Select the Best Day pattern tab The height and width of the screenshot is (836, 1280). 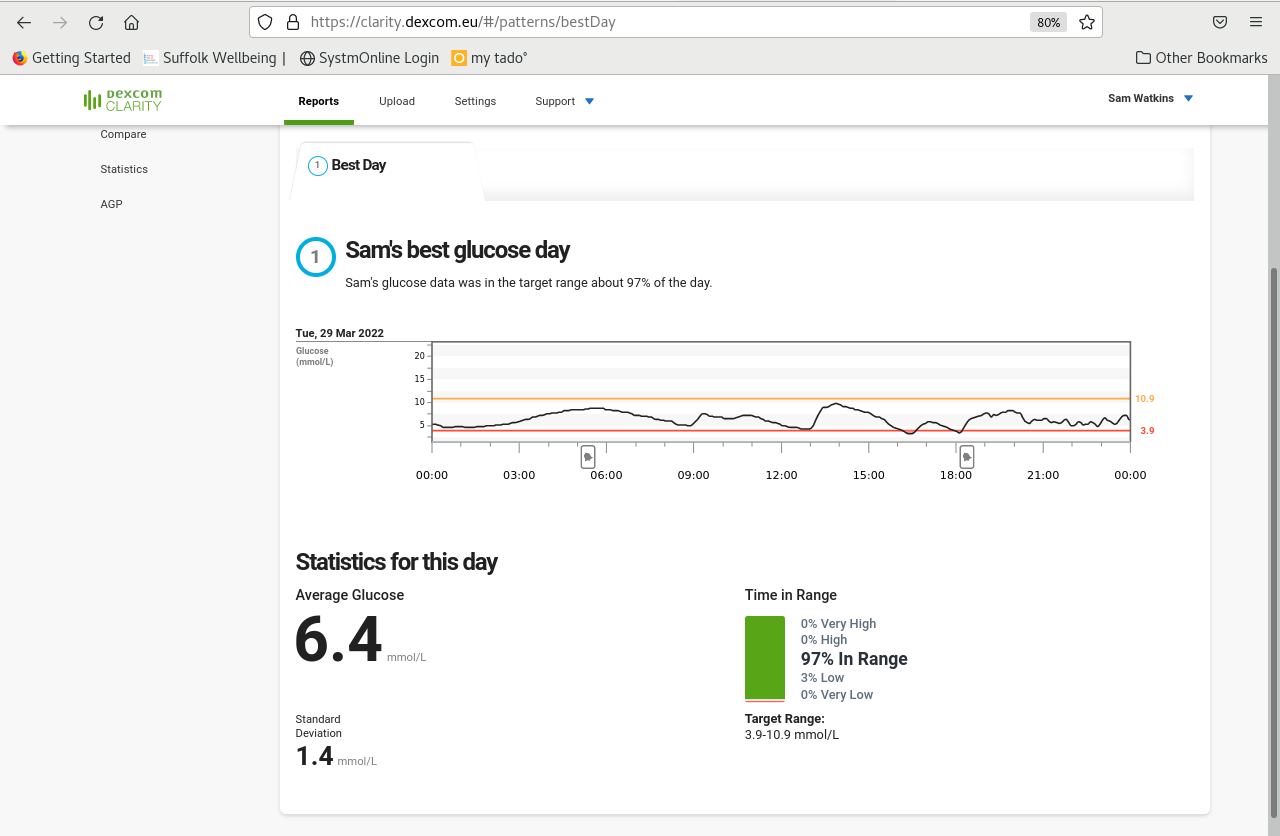click(x=358, y=166)
